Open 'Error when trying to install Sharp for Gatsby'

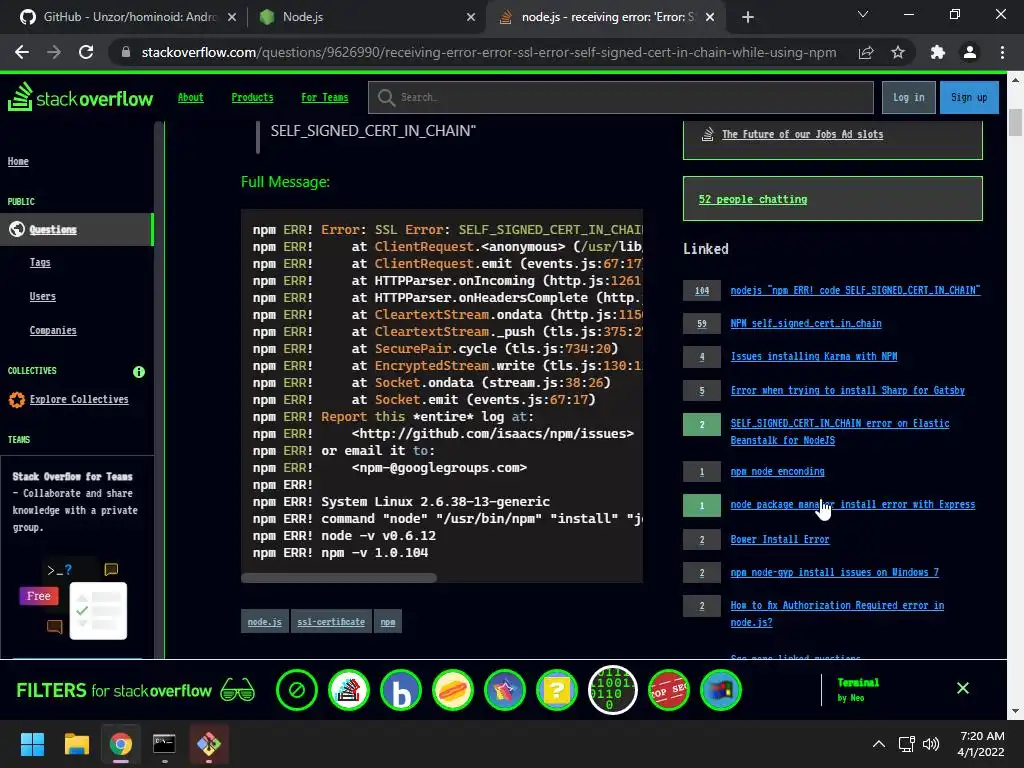click(x=848, y=390)
